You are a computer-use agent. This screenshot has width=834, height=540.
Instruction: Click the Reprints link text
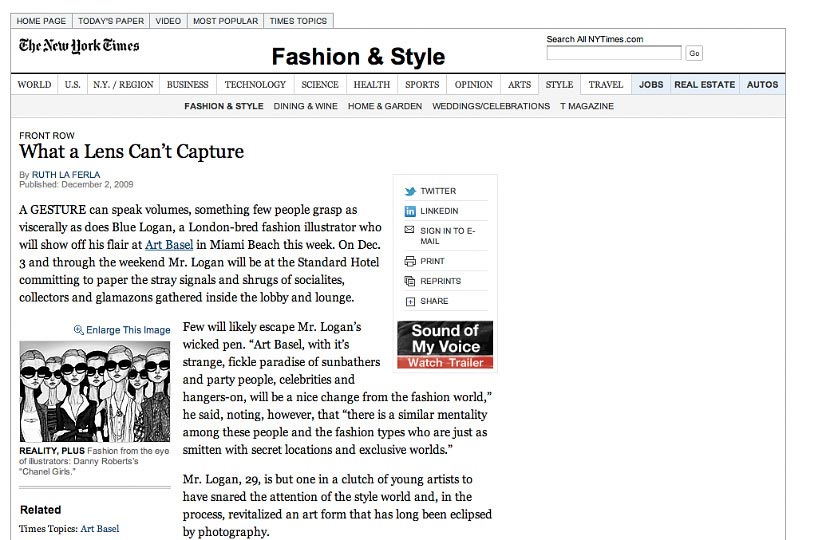point(440,281)
